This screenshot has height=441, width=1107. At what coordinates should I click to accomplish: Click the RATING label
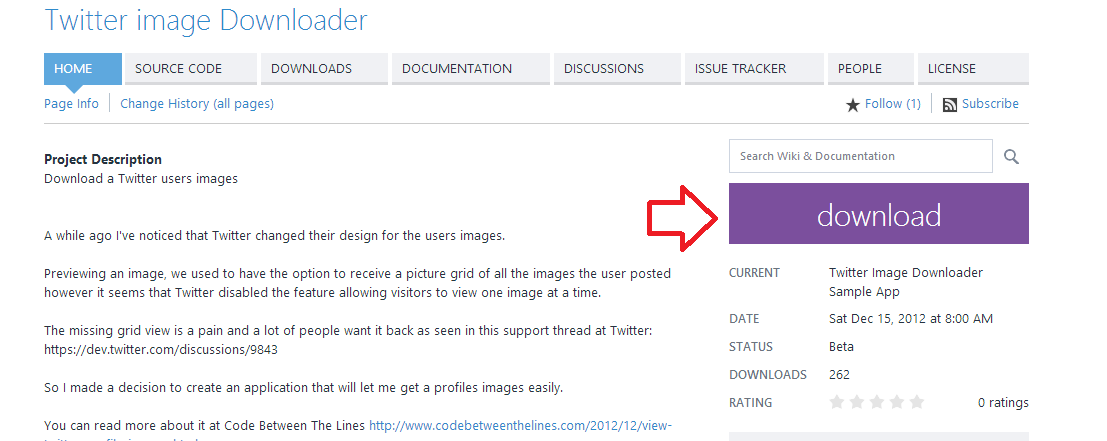pyautogui.click(x=750, y=403)
